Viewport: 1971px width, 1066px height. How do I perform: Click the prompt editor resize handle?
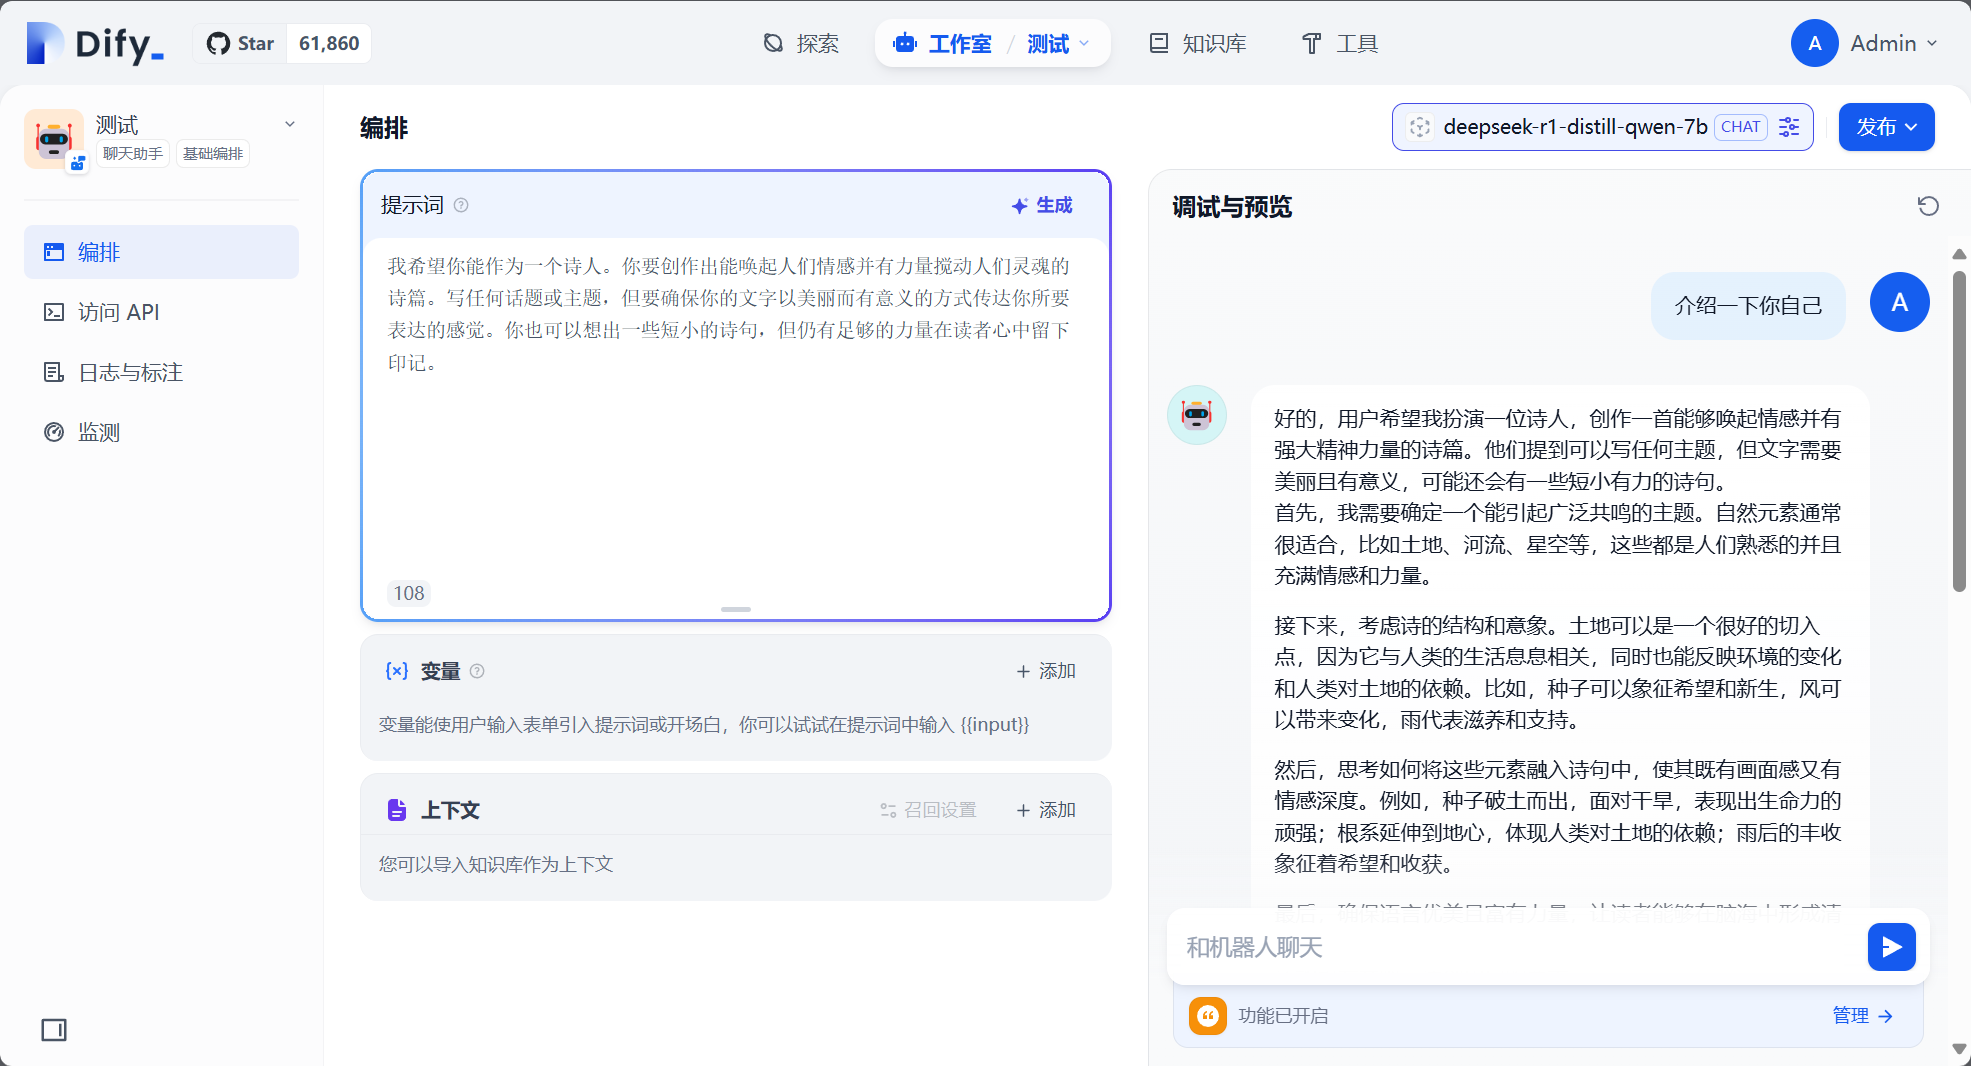pos(736,609)
